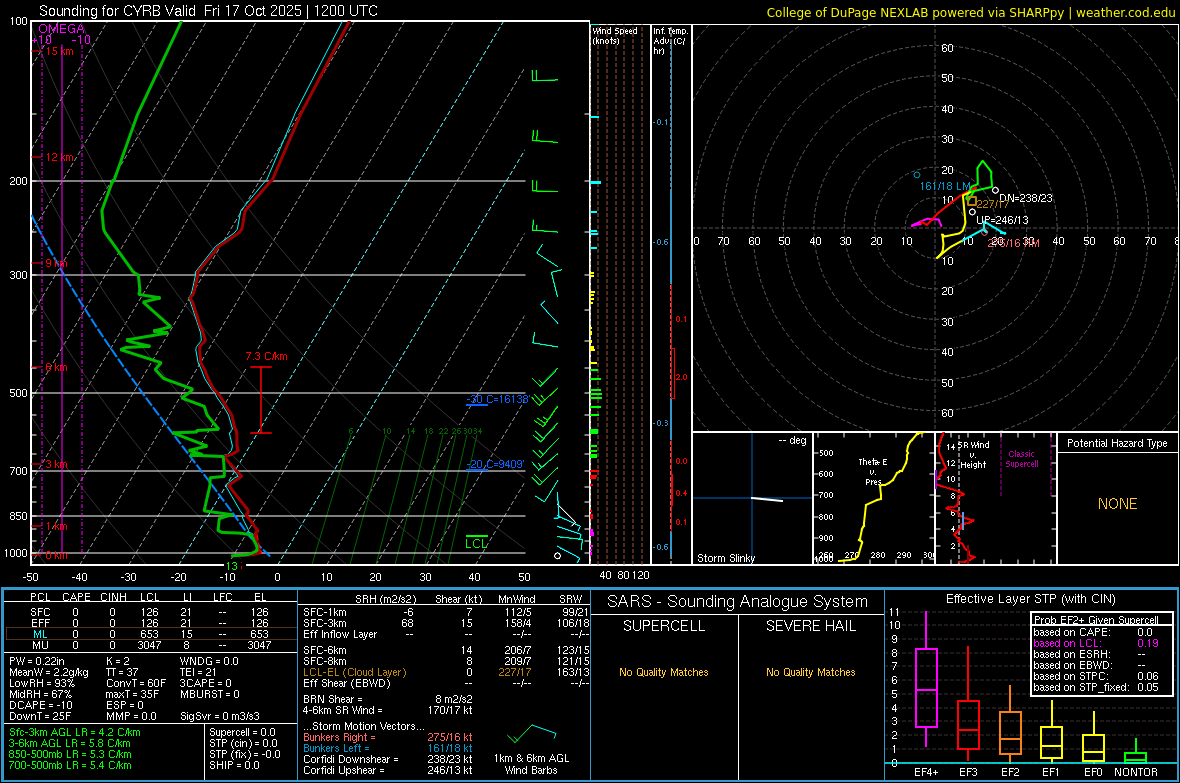The width and height of the screenshot is (1180, 783).
Task: Click the 'Corfidi Downshear =' vector line
Action: click(x=388, y=760)
